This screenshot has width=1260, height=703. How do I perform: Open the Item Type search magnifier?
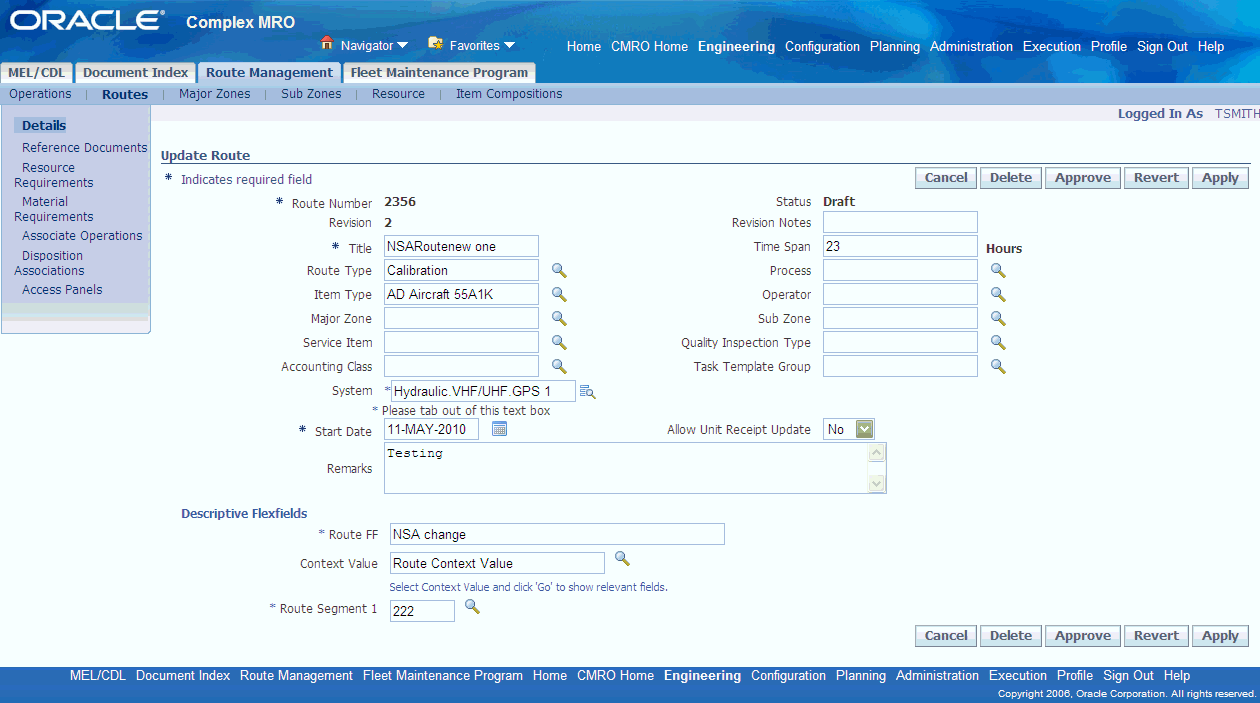[x=560, y=295]
